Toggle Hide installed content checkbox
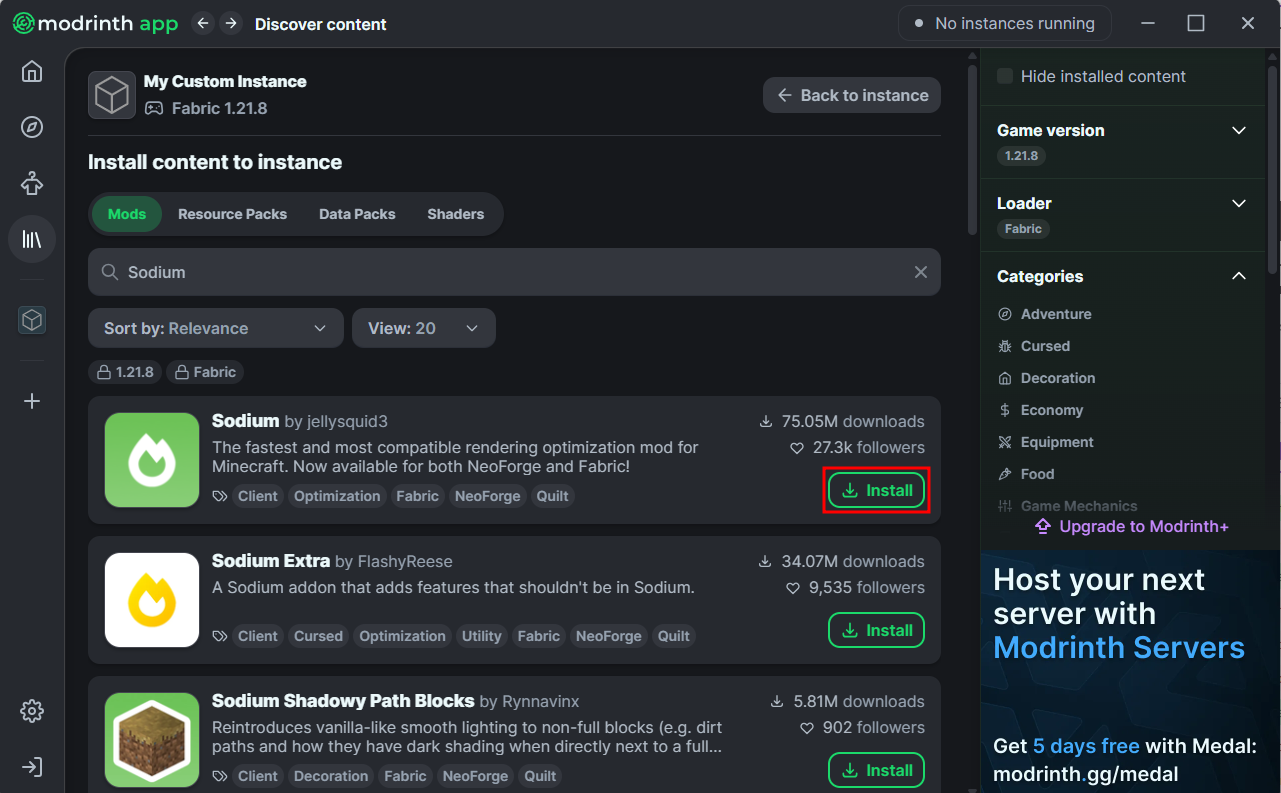This screenshot has height=793, width=1281. pyautogui.click(x=1005, y=76)
